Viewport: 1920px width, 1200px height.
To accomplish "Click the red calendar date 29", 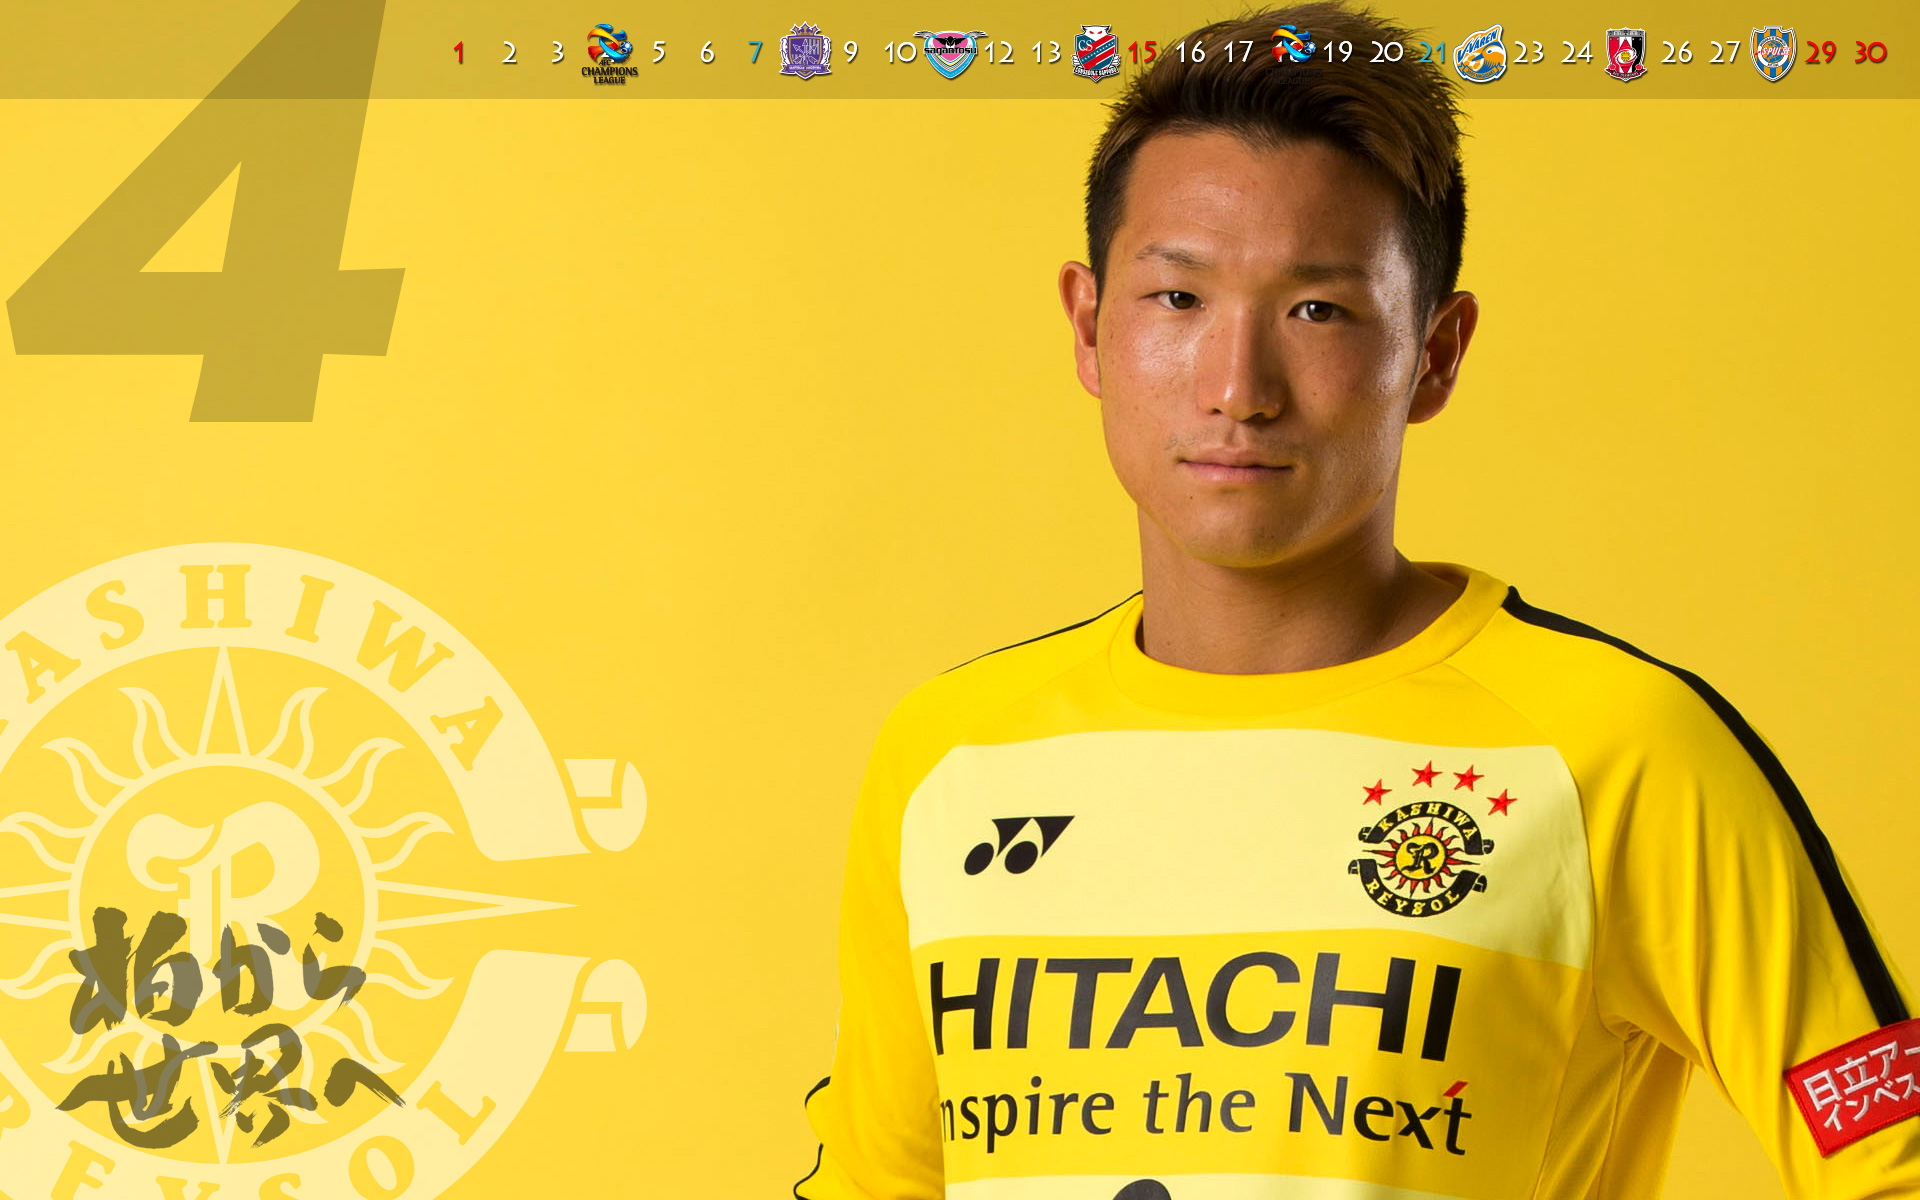I will coord(1820,53).
